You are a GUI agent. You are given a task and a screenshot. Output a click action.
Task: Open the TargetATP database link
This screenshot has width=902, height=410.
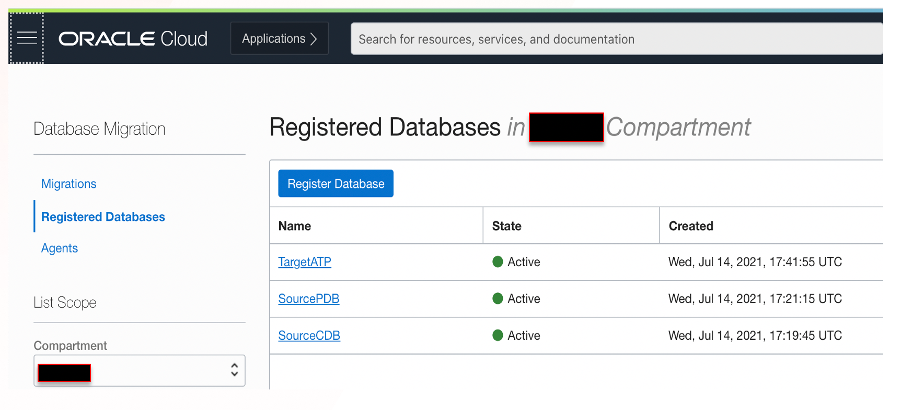pos(305,262)
